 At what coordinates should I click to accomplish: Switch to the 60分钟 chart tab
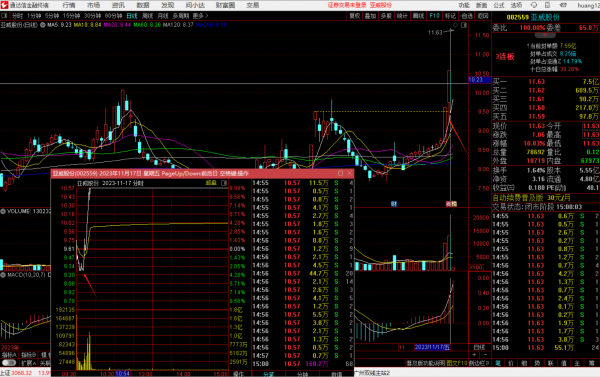(x=113, y=16)
